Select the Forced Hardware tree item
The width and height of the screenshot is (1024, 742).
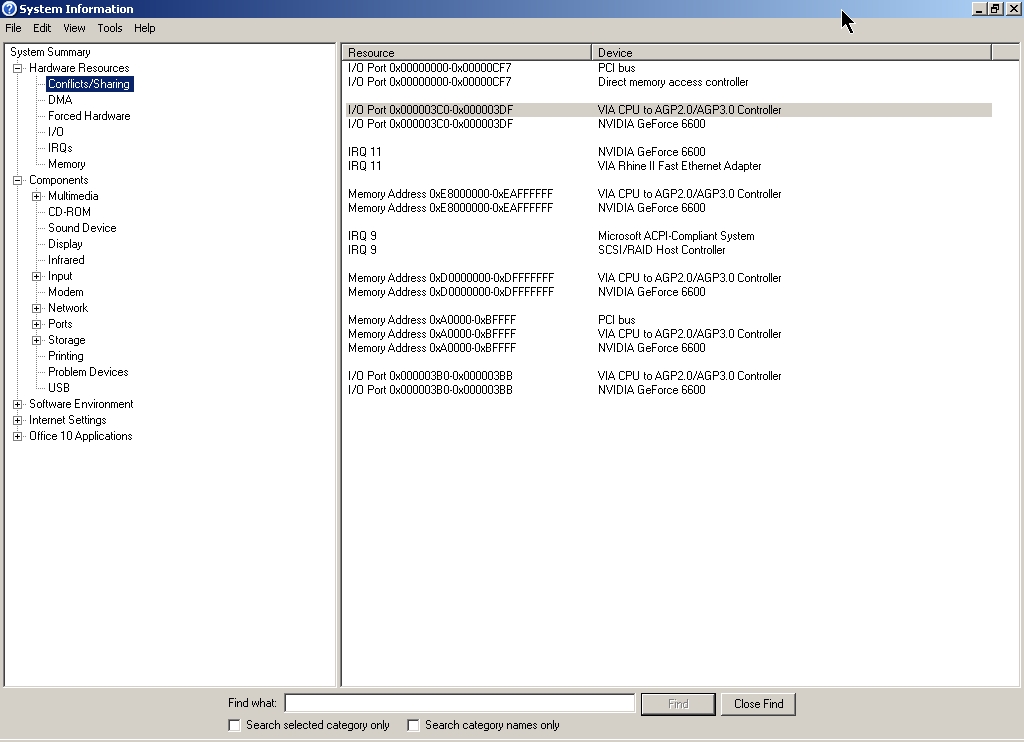[x=89, y=116]
